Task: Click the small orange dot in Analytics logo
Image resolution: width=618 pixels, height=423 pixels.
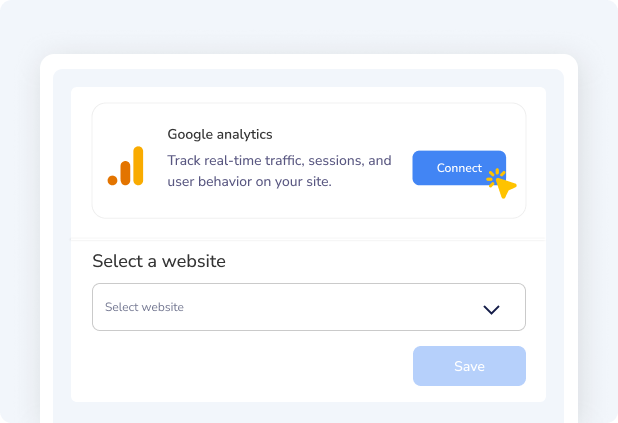Action: (113, 180)
